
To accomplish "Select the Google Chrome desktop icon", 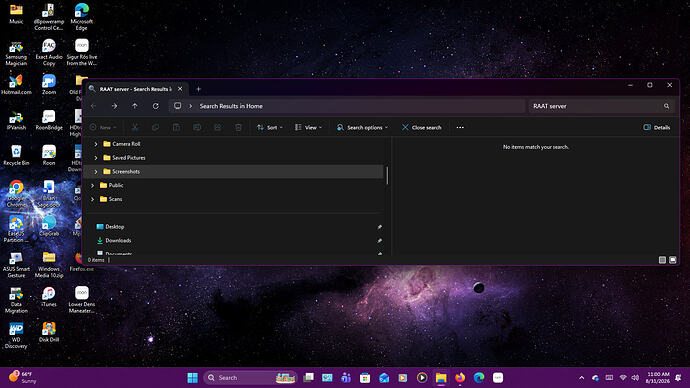I will point(16,194).
